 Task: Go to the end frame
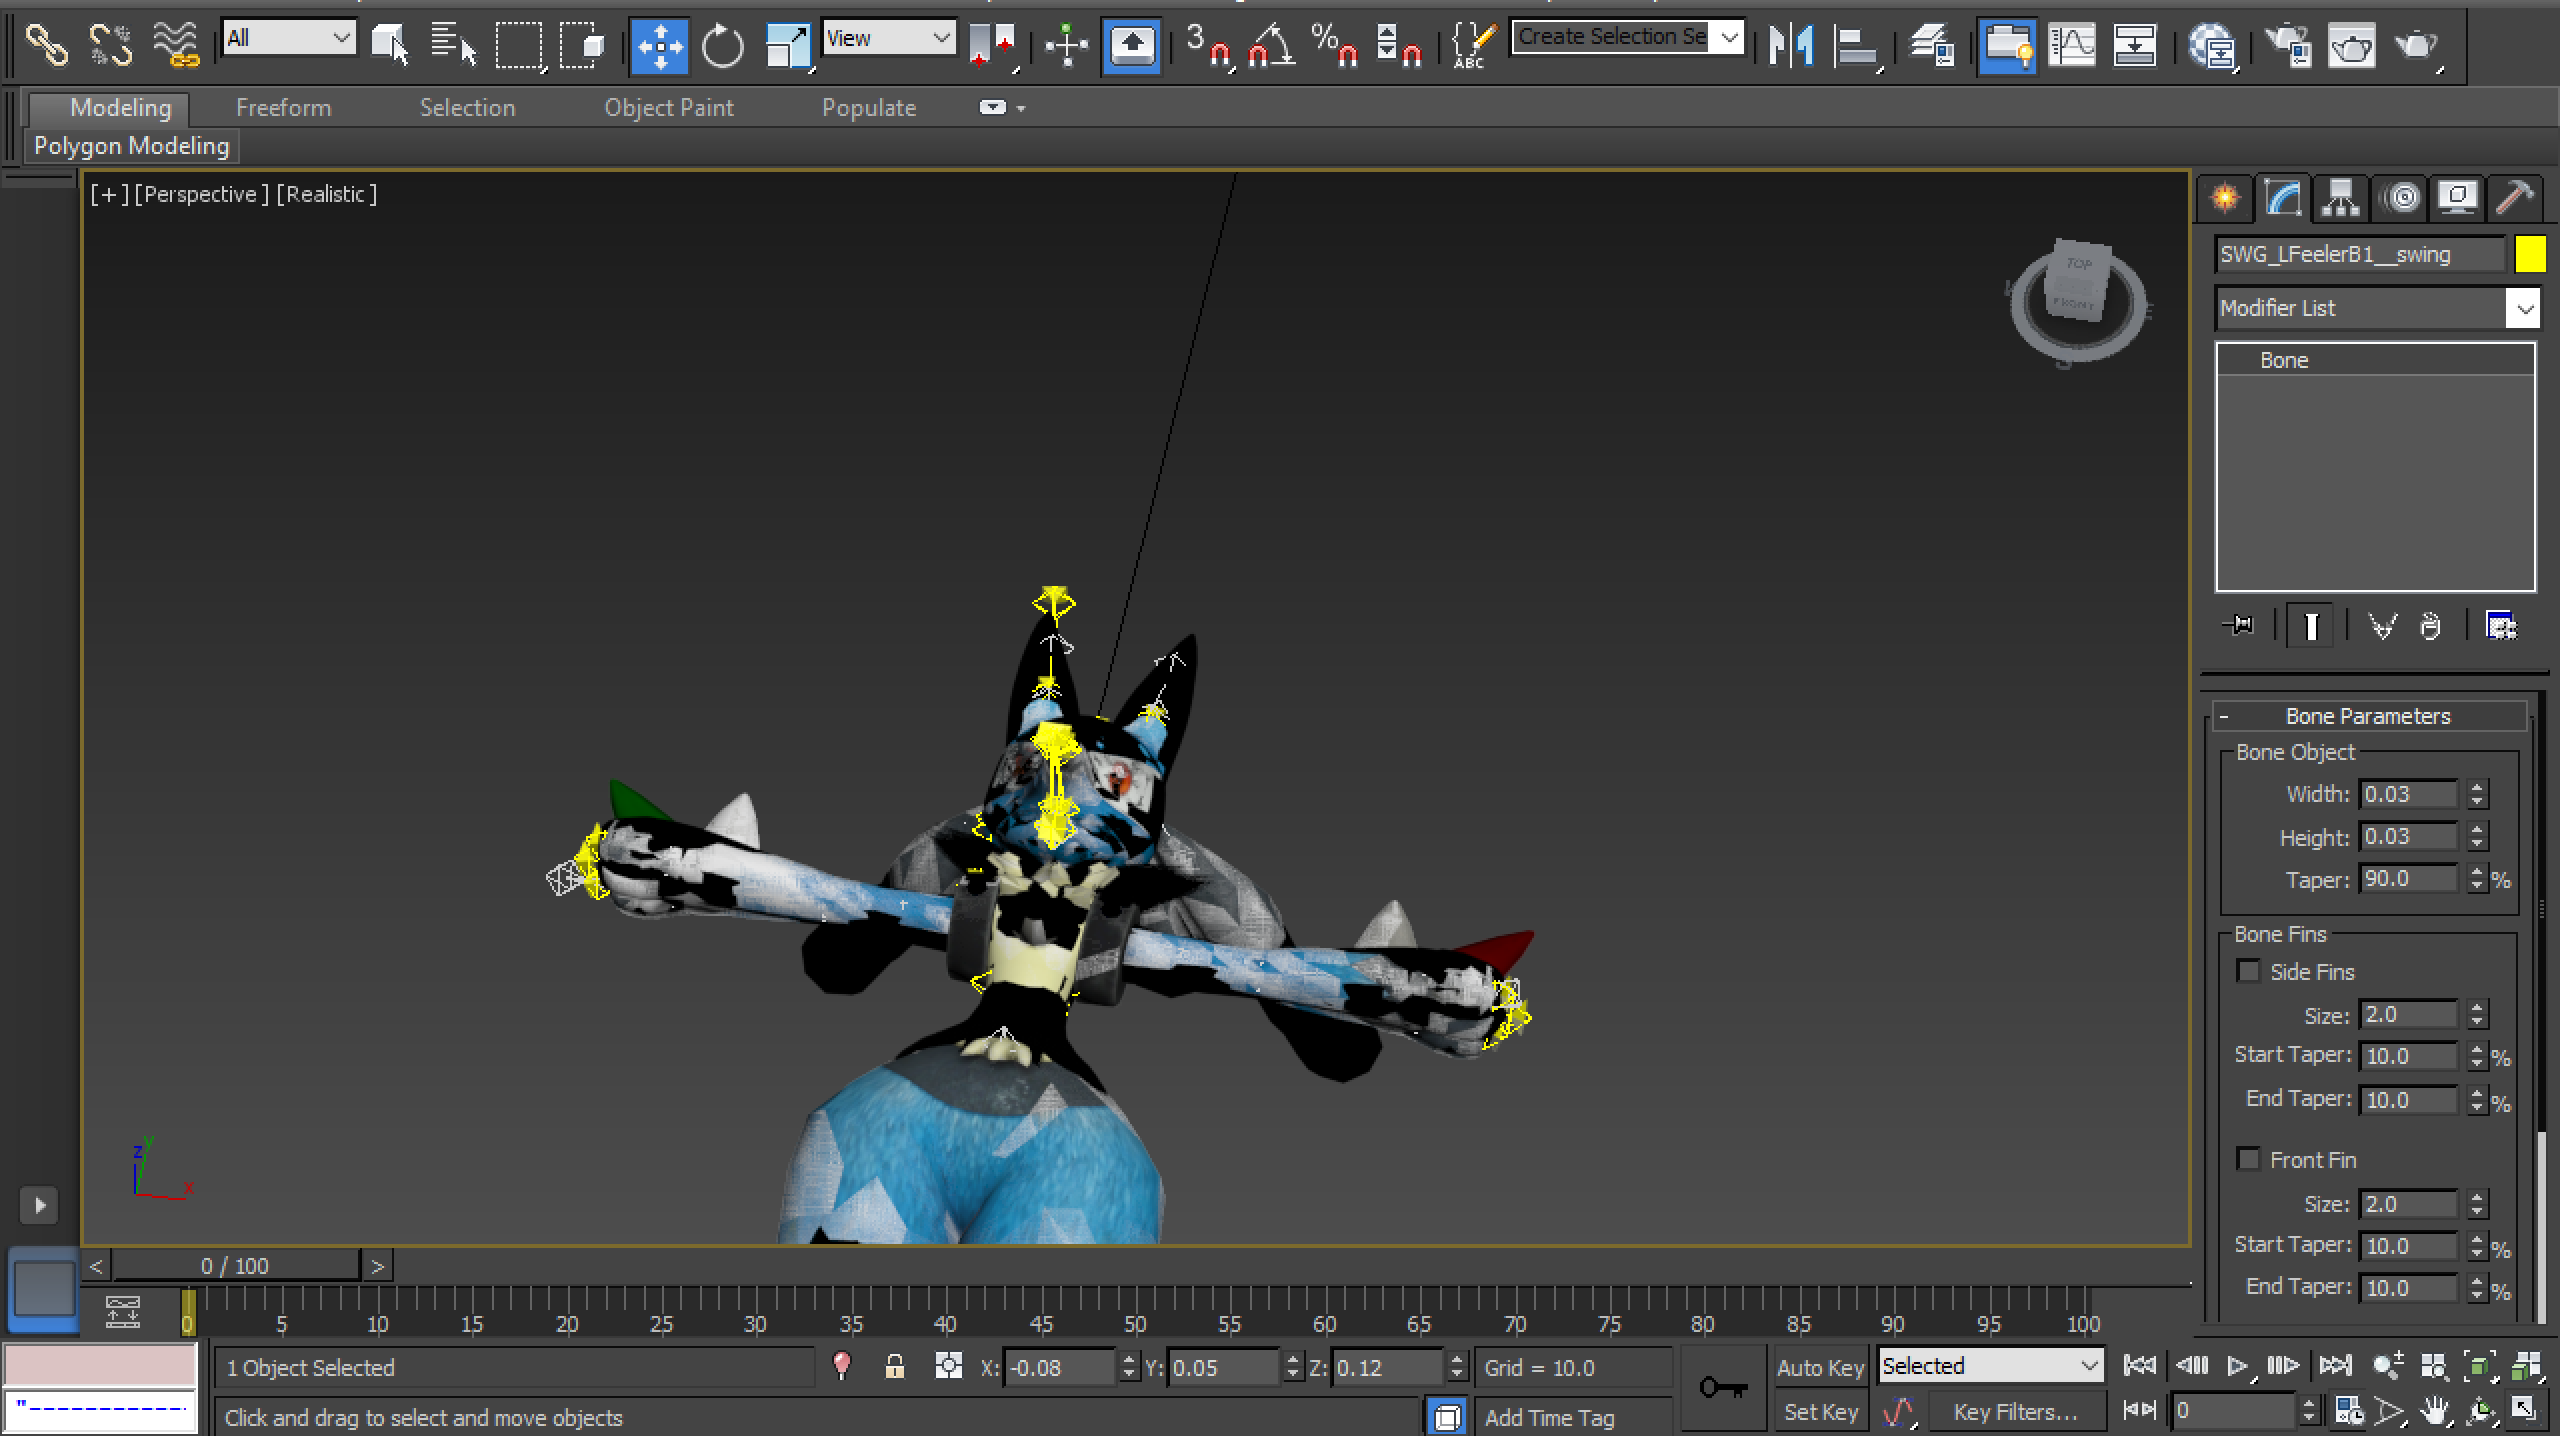click(x=2335, y=1365)
